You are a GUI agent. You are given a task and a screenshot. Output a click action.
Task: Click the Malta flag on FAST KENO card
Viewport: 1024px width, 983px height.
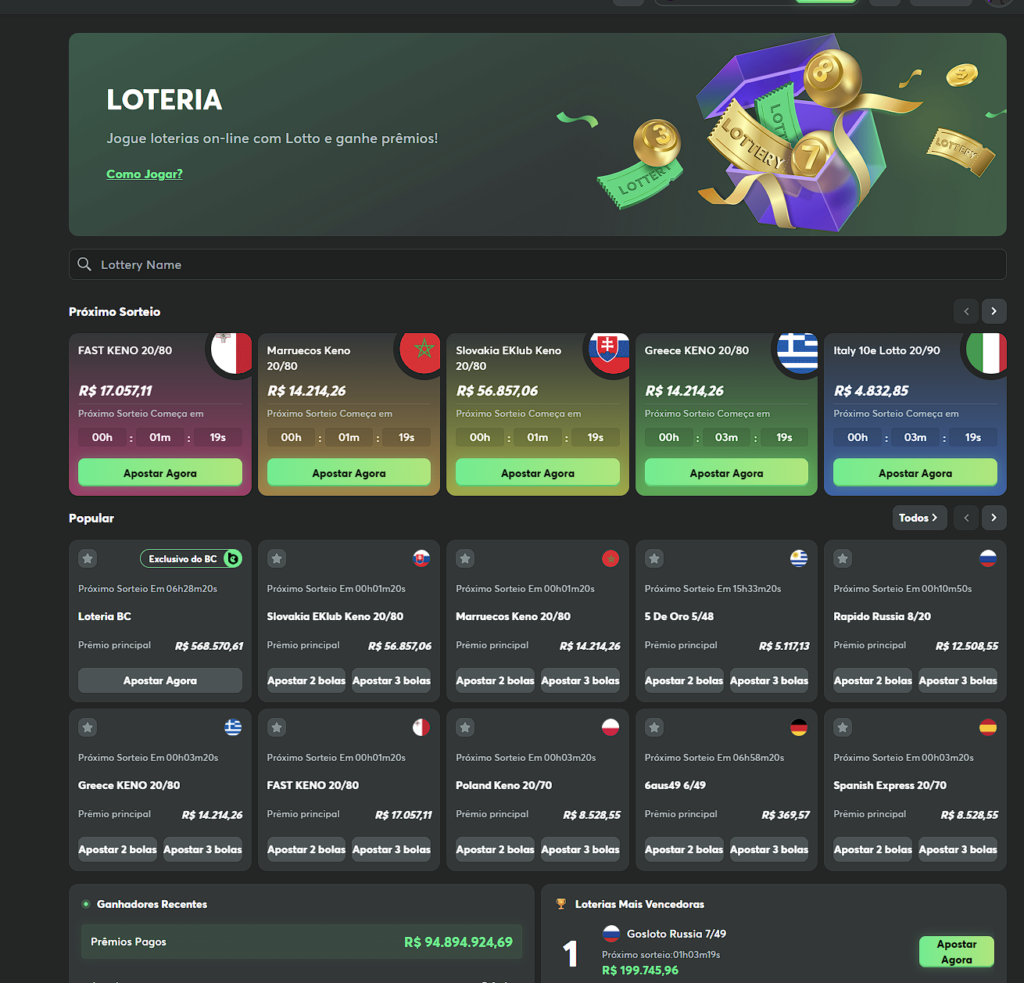[232, 353]
